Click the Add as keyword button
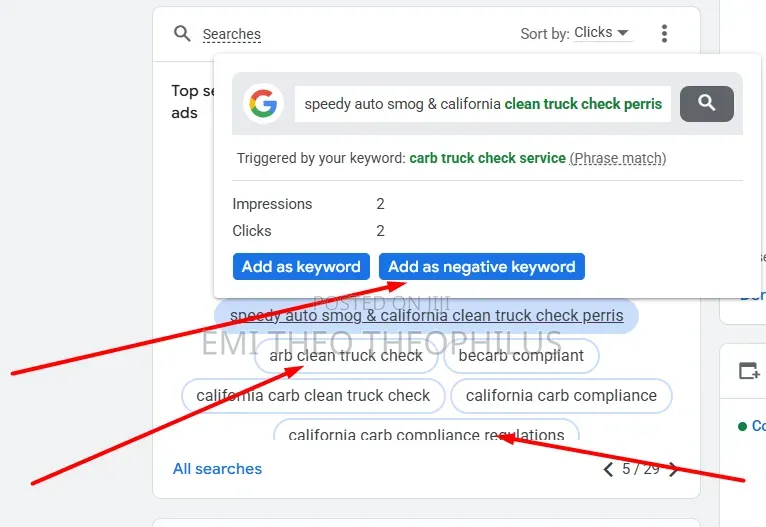This screenshot has width=766, height=527. (x=301, y=267)
